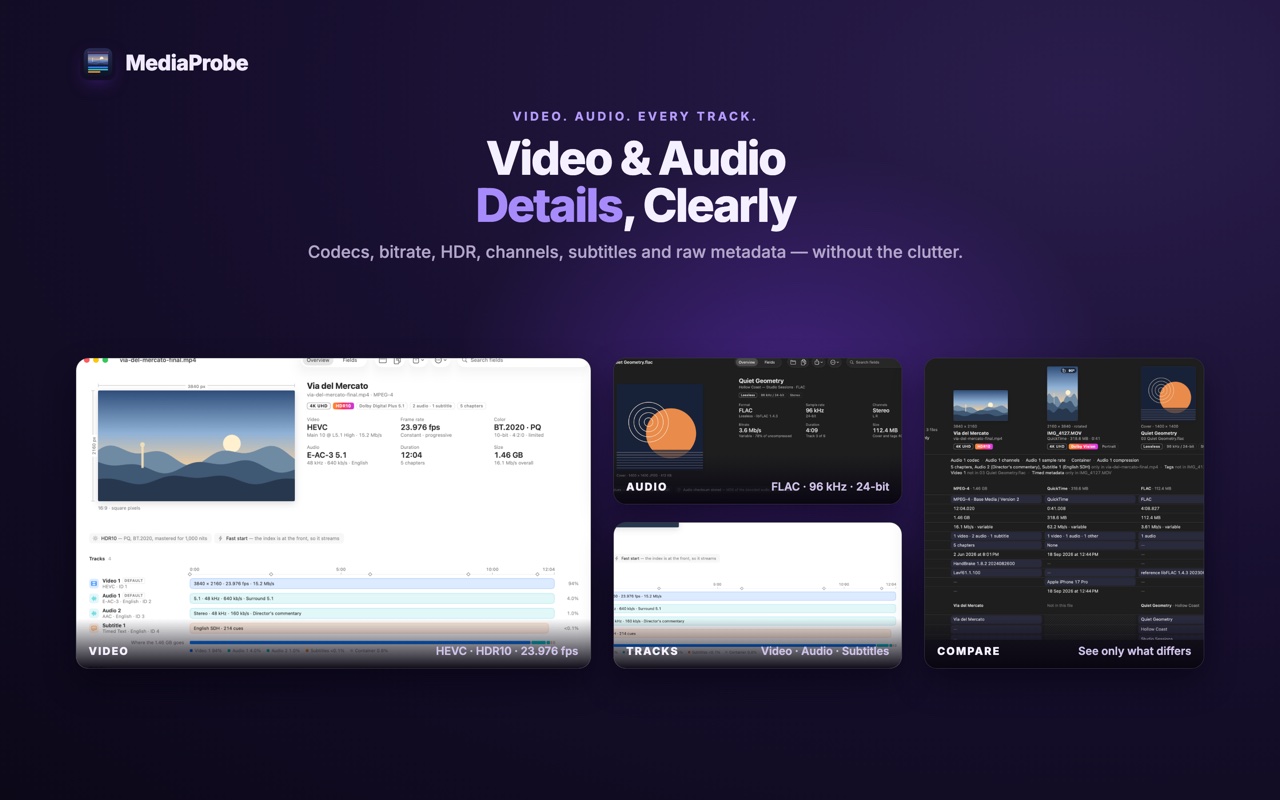The width and height of the screenshot is (1280, 800).
Task: Select the 'Surround 5.1' bar in the Tracks window
Action: [x=754, y=608]
